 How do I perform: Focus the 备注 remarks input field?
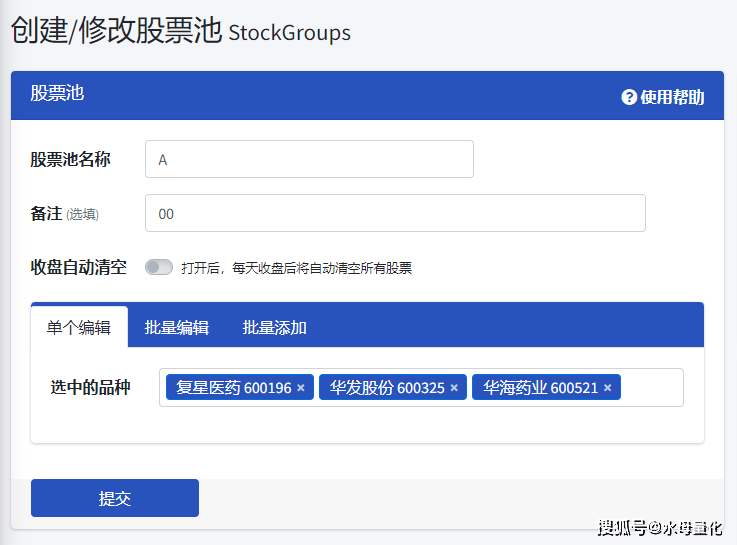point(395,213)
